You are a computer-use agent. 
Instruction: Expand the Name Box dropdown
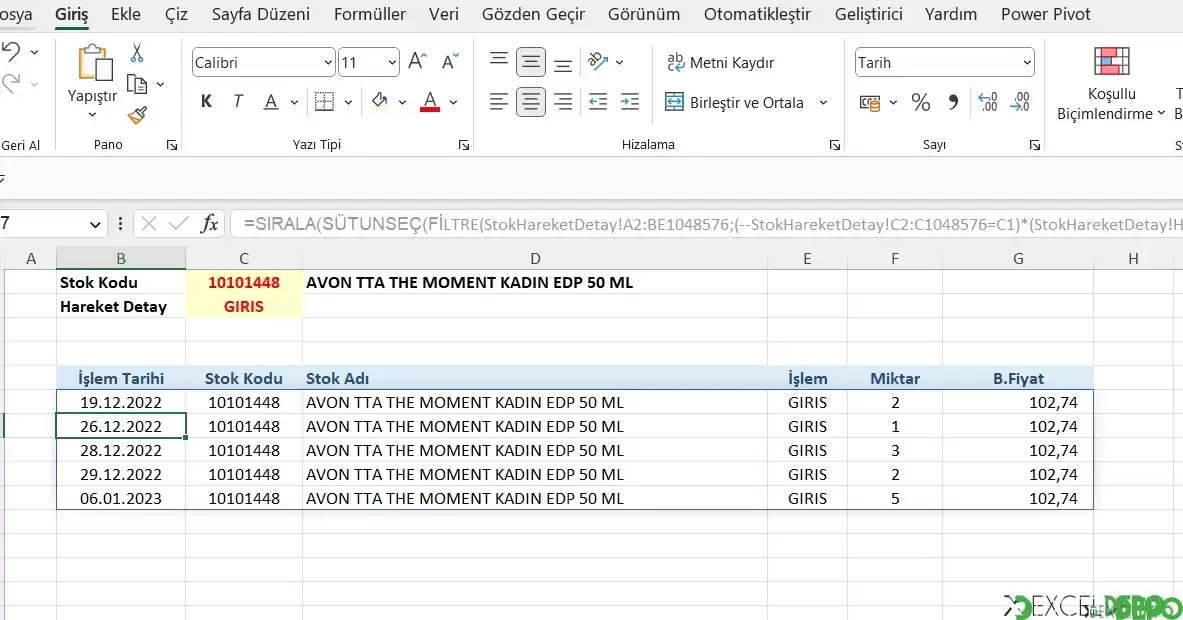click(95, 224)
